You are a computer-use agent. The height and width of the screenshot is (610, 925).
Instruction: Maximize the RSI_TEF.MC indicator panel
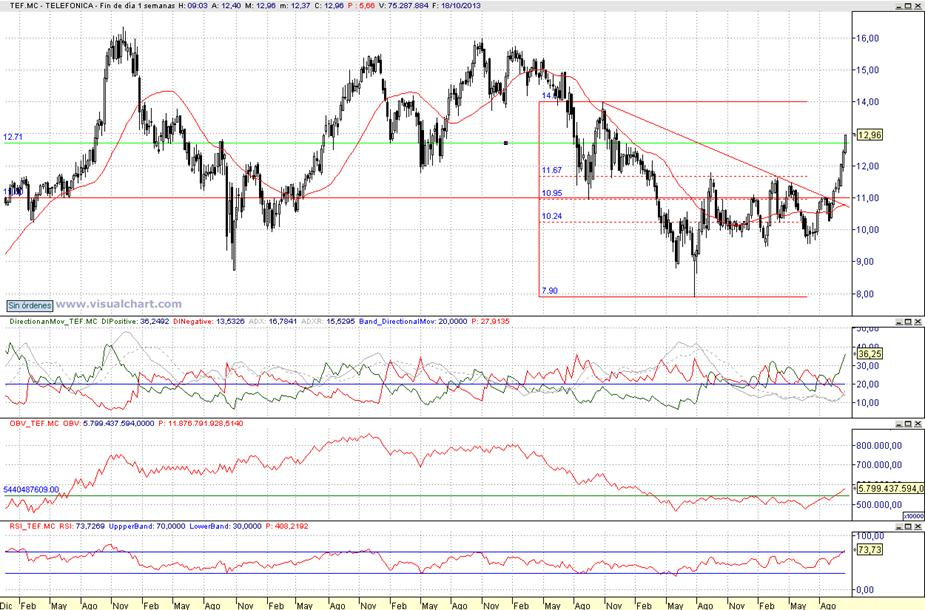click(x=908, y=526)
